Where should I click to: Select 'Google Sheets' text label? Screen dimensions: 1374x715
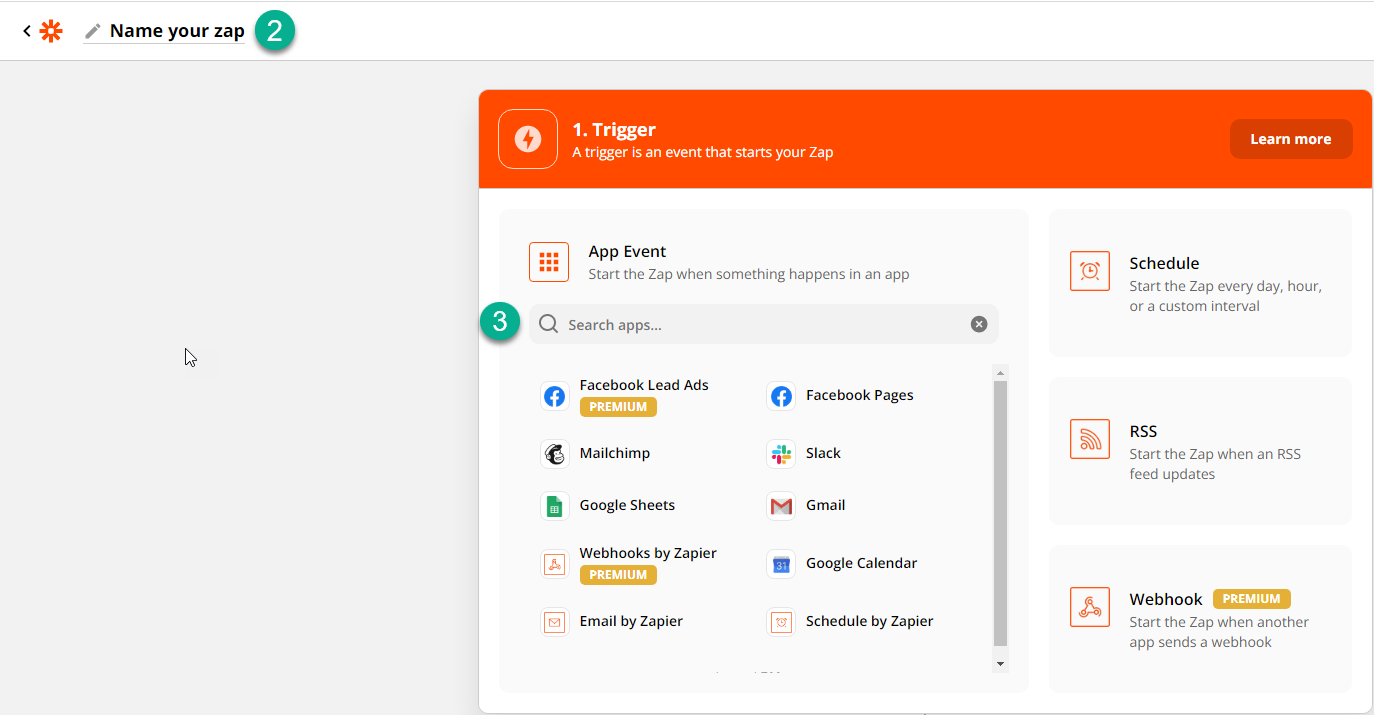pos(627,505)
